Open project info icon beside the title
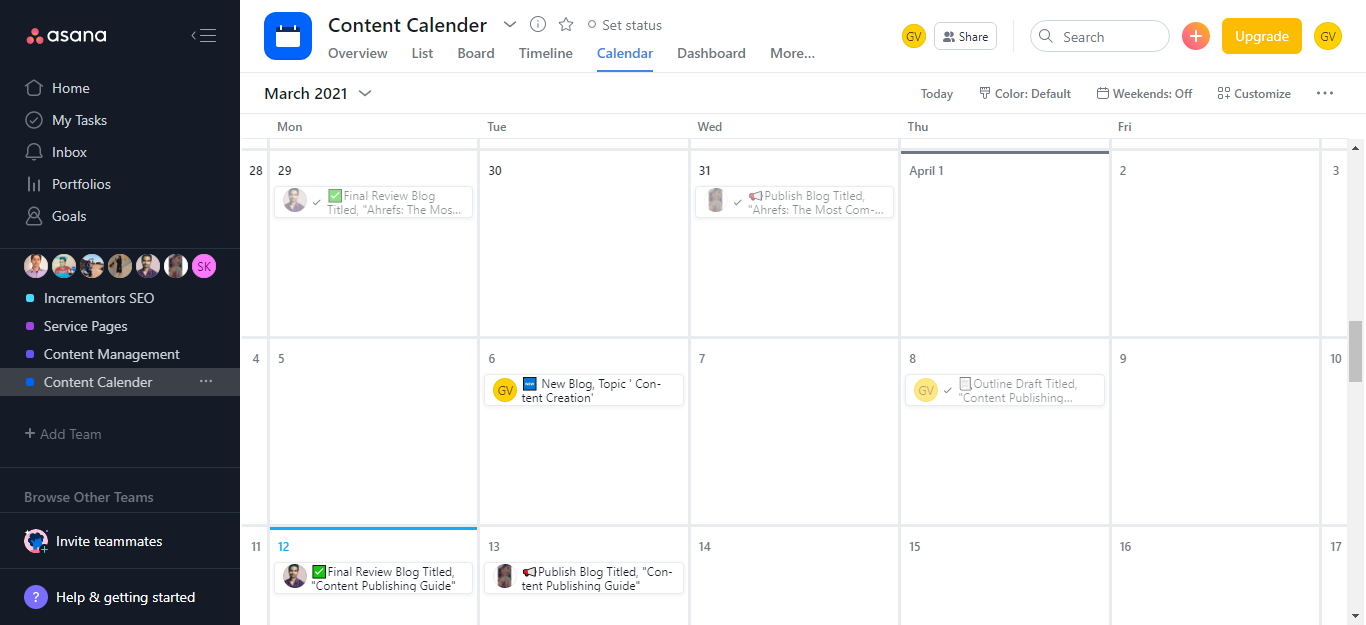The height and width of the screenshot is (625, 1366). click(538, 25)
